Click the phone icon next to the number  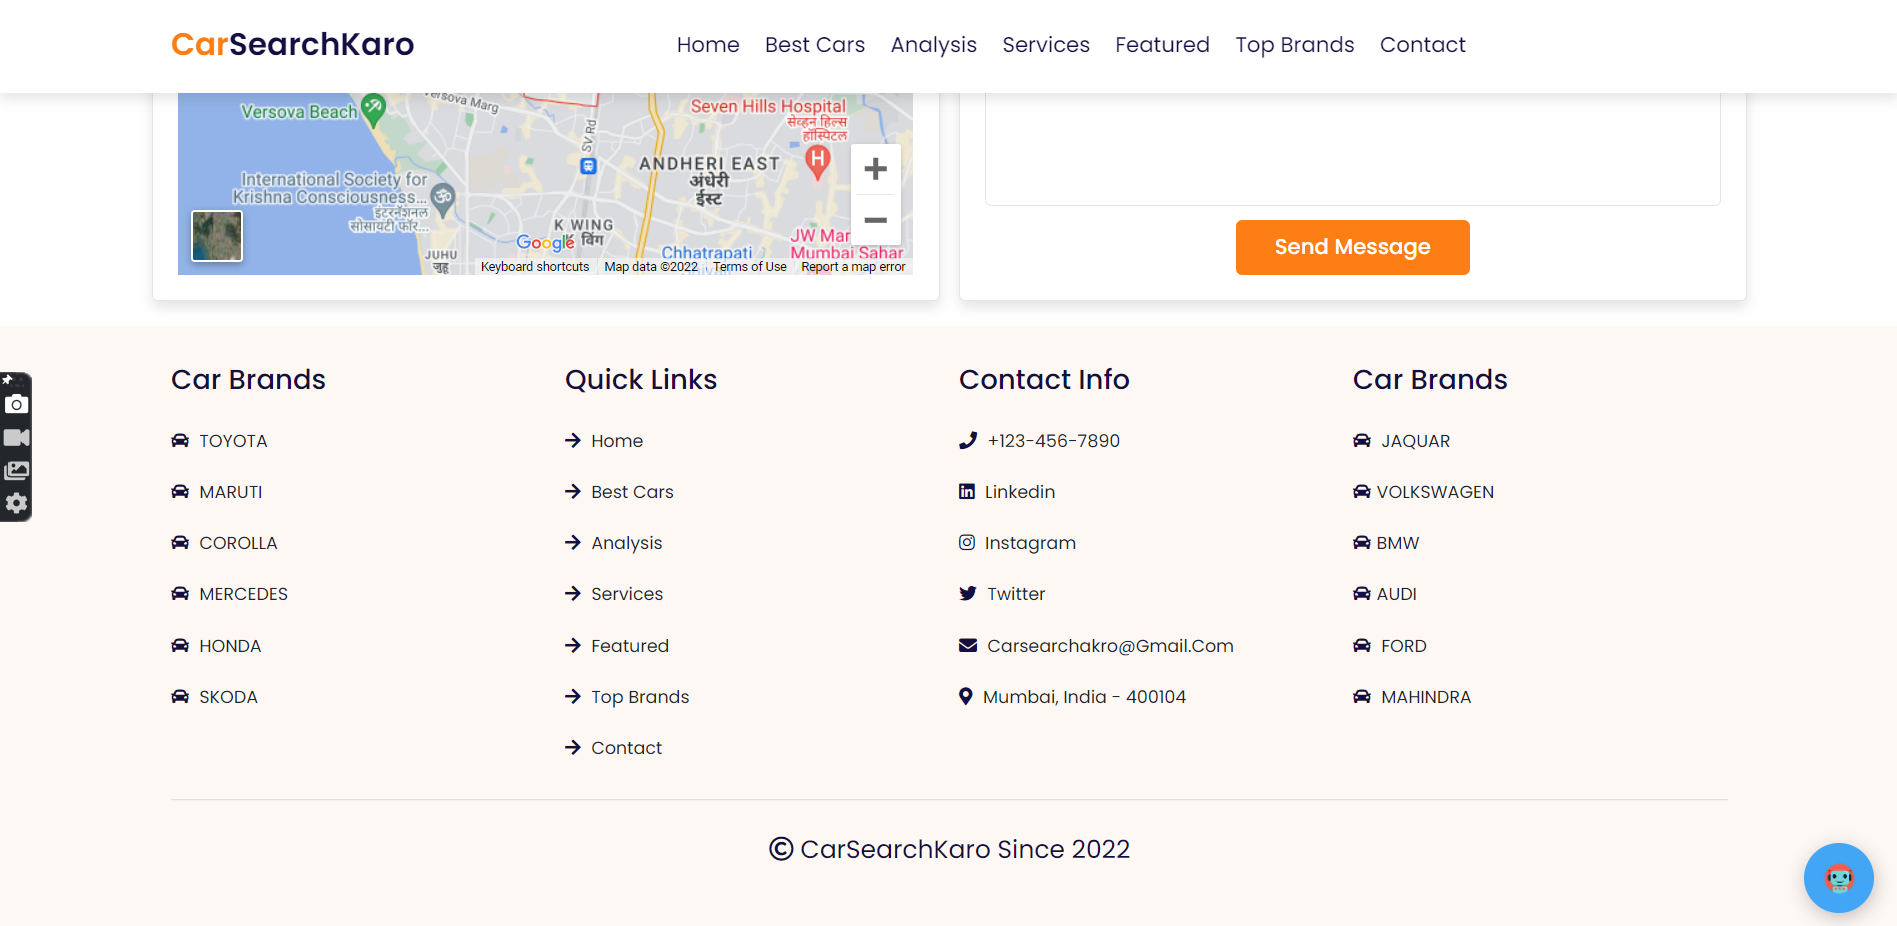click(968, 440)
